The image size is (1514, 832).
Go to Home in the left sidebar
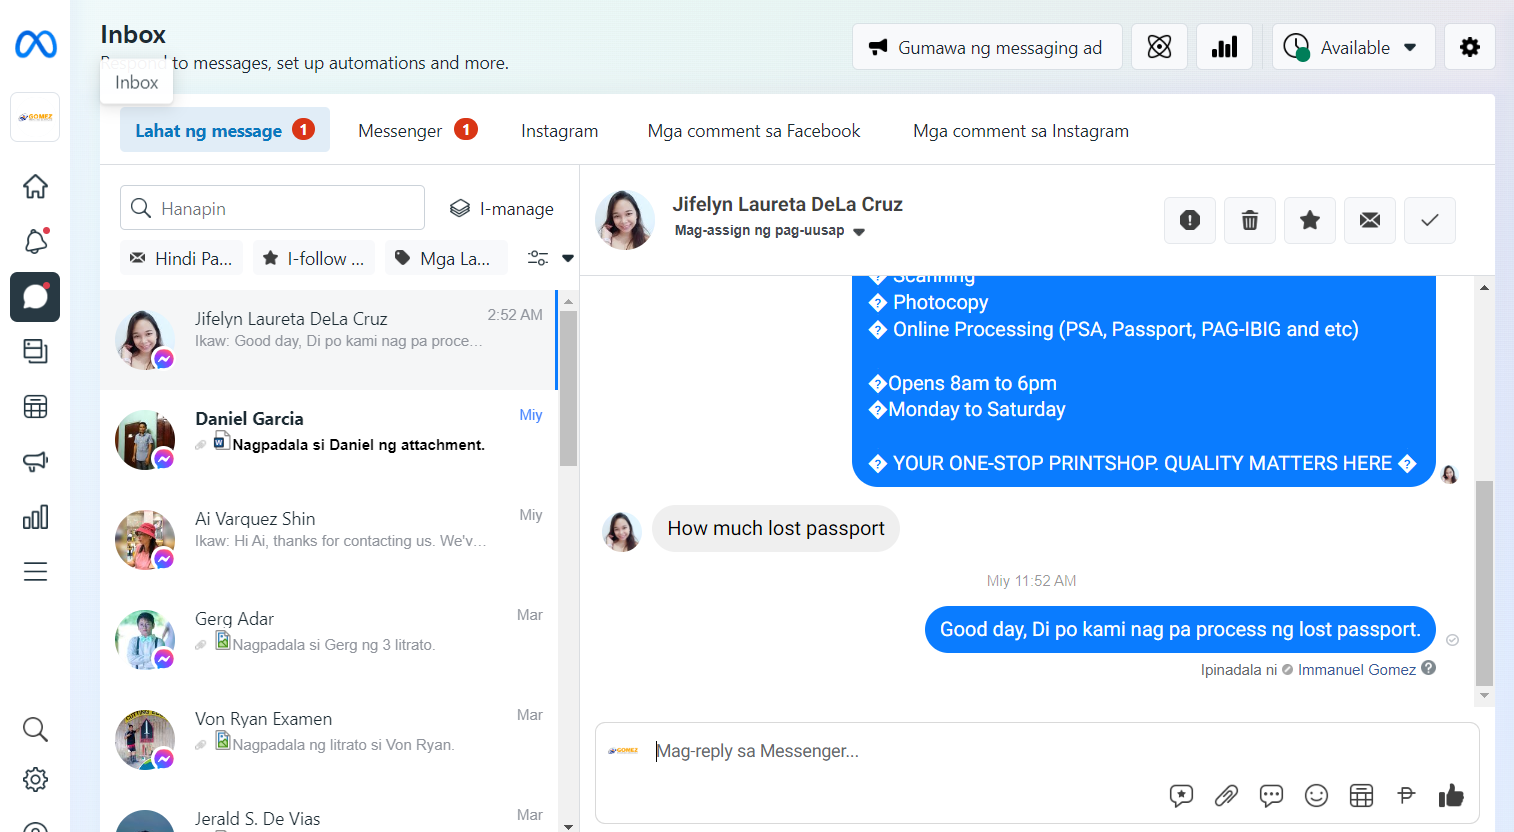click(x=35, y=186)
